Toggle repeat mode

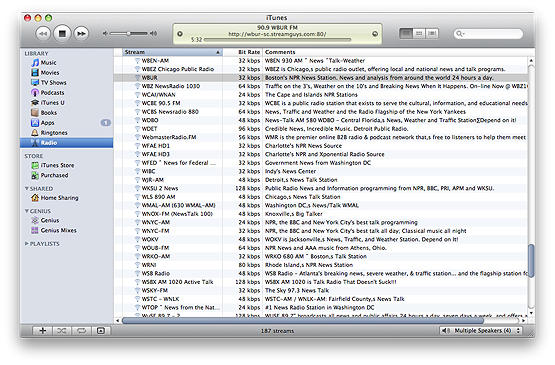click(81, 331)
